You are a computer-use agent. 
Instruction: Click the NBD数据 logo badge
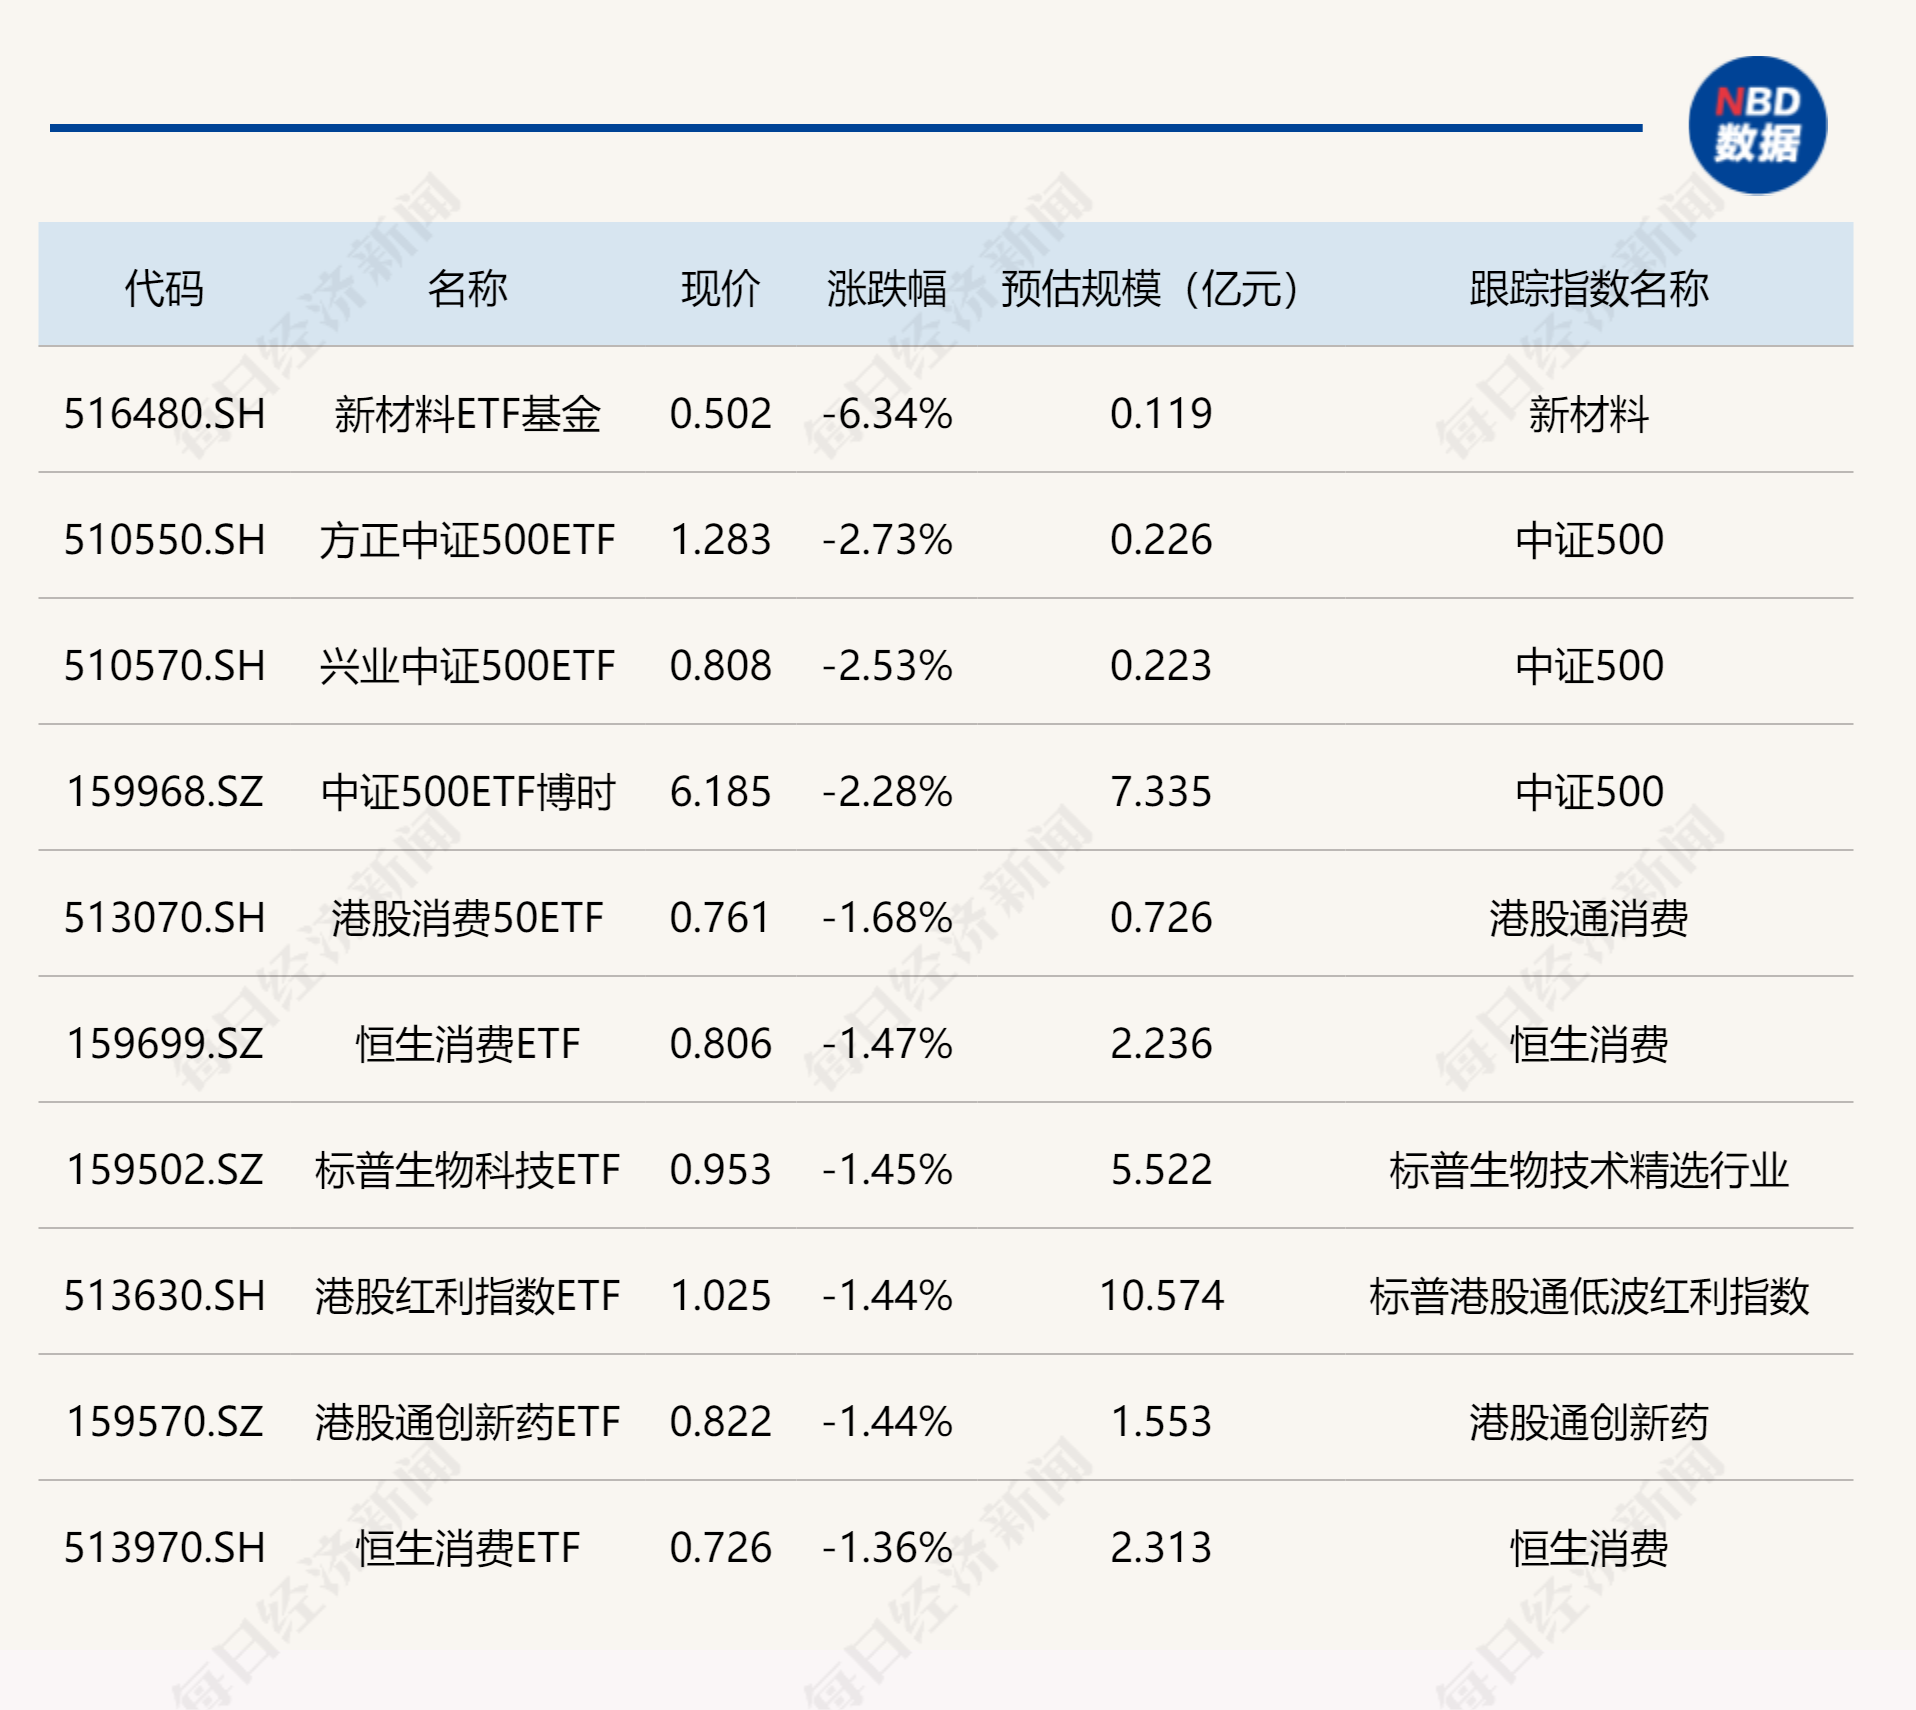pos(1756,125)
